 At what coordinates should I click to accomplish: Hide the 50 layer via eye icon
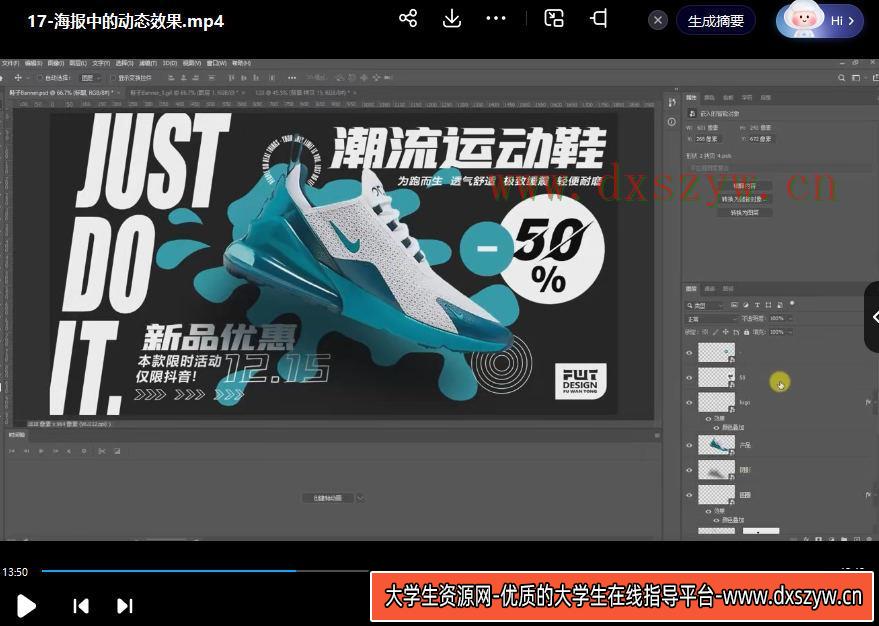(x=690, y=377)
